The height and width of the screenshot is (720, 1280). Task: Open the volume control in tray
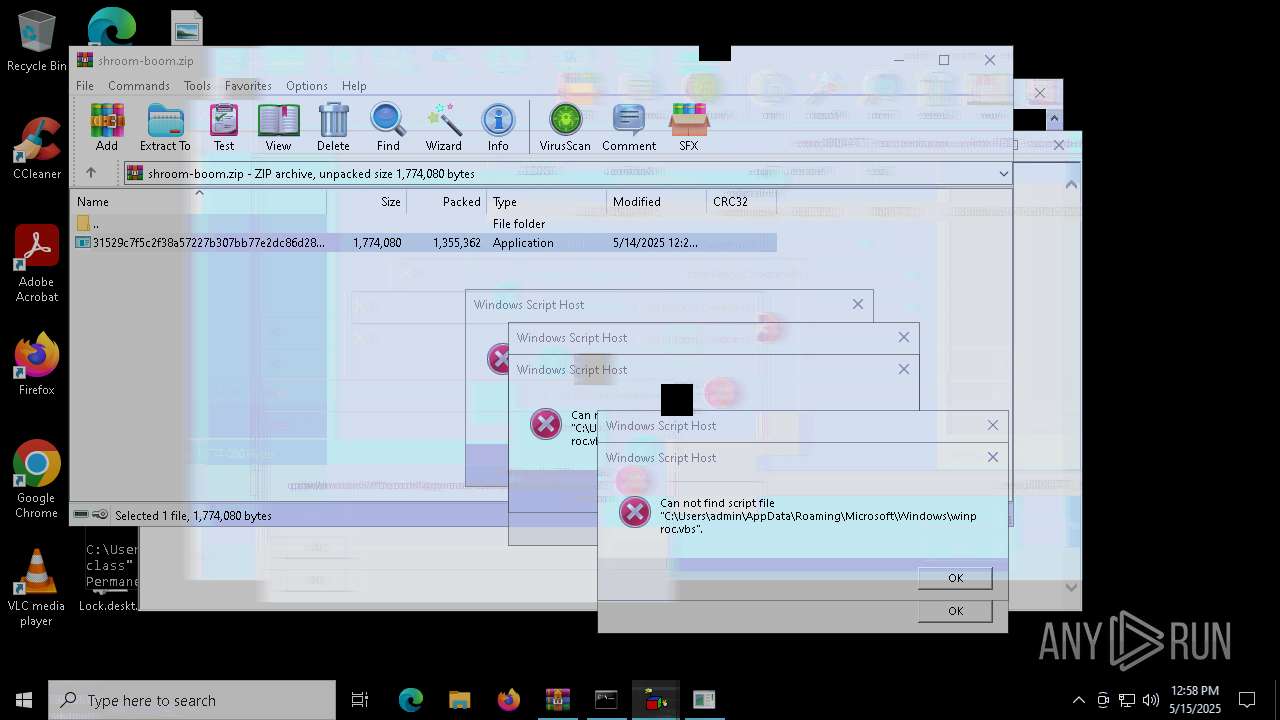(1151, 700)
